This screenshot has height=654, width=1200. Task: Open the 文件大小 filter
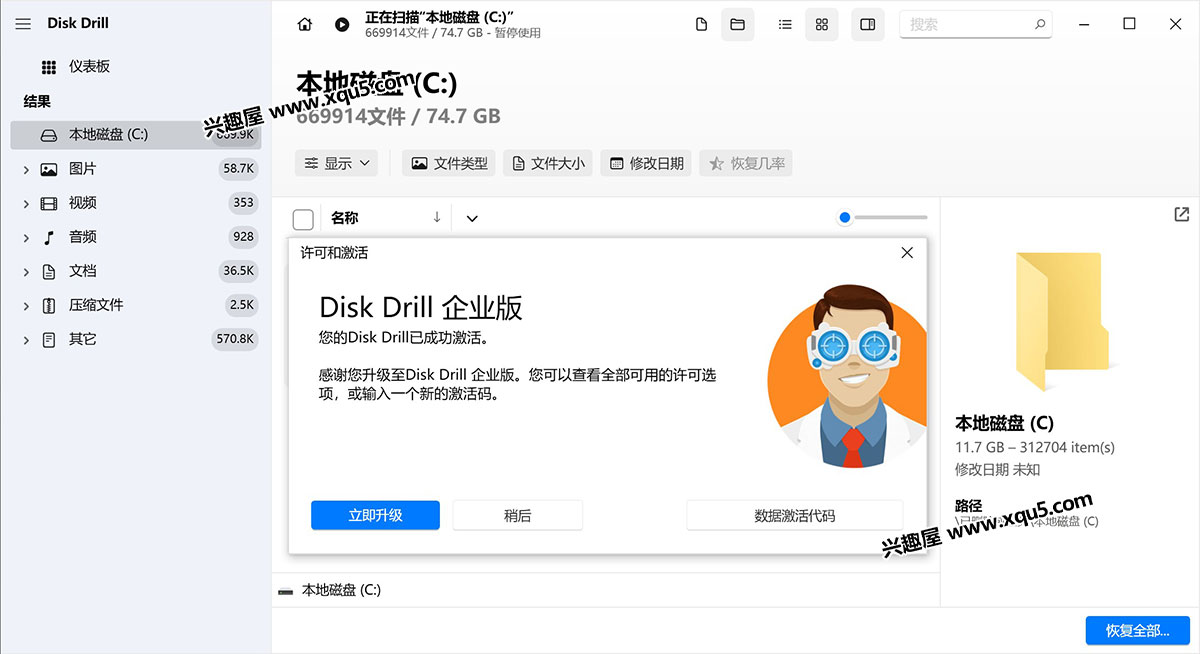548,163
